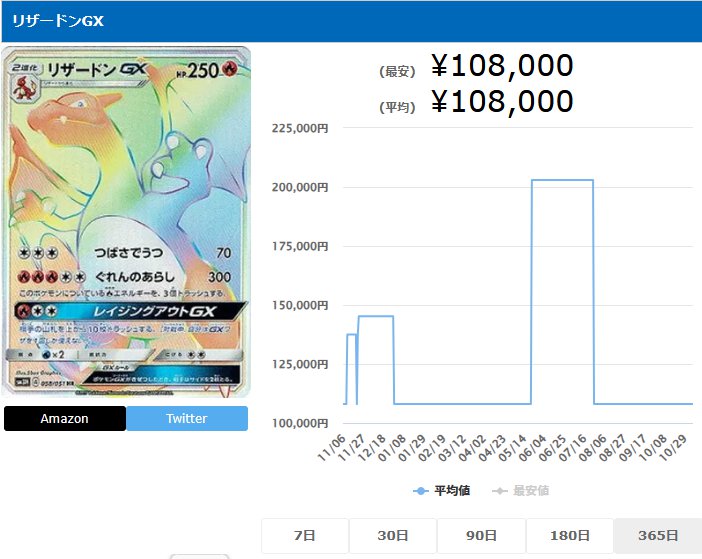Switch chart range to 90日
This screenshot has height=559, width=702.
tap(481, 535)
